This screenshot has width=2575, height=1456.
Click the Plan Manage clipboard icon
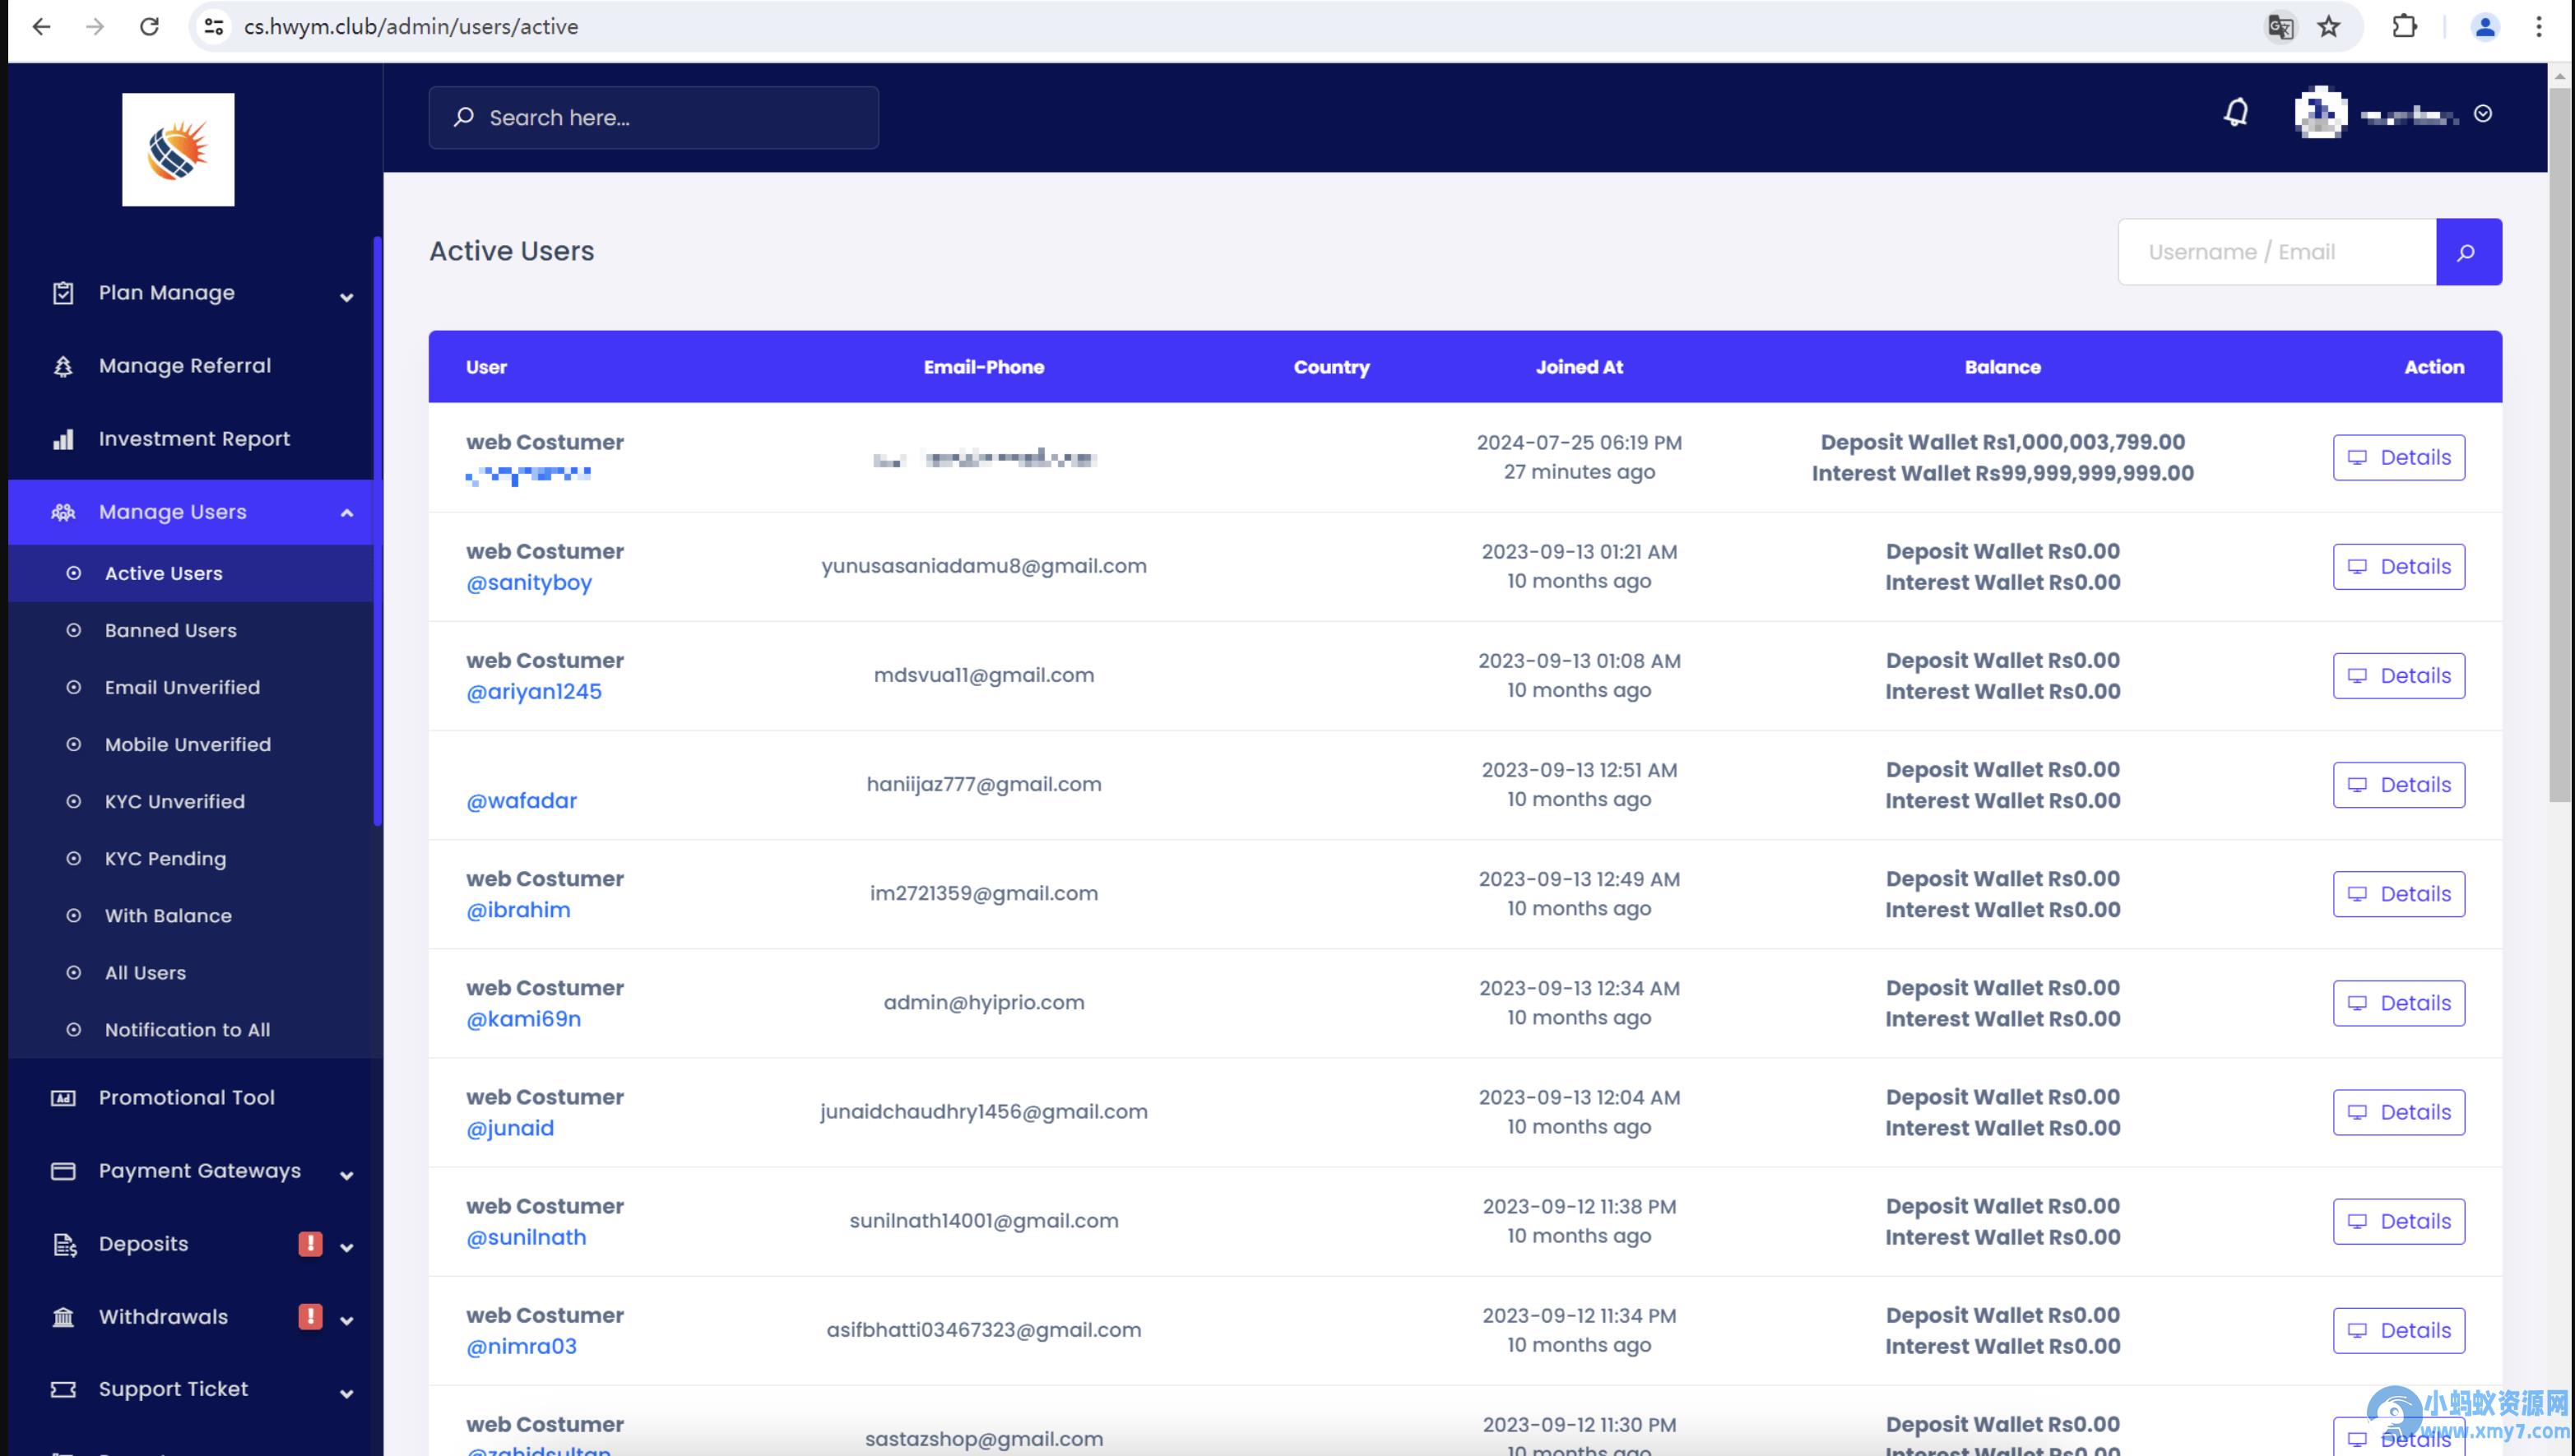pos(63,293)
